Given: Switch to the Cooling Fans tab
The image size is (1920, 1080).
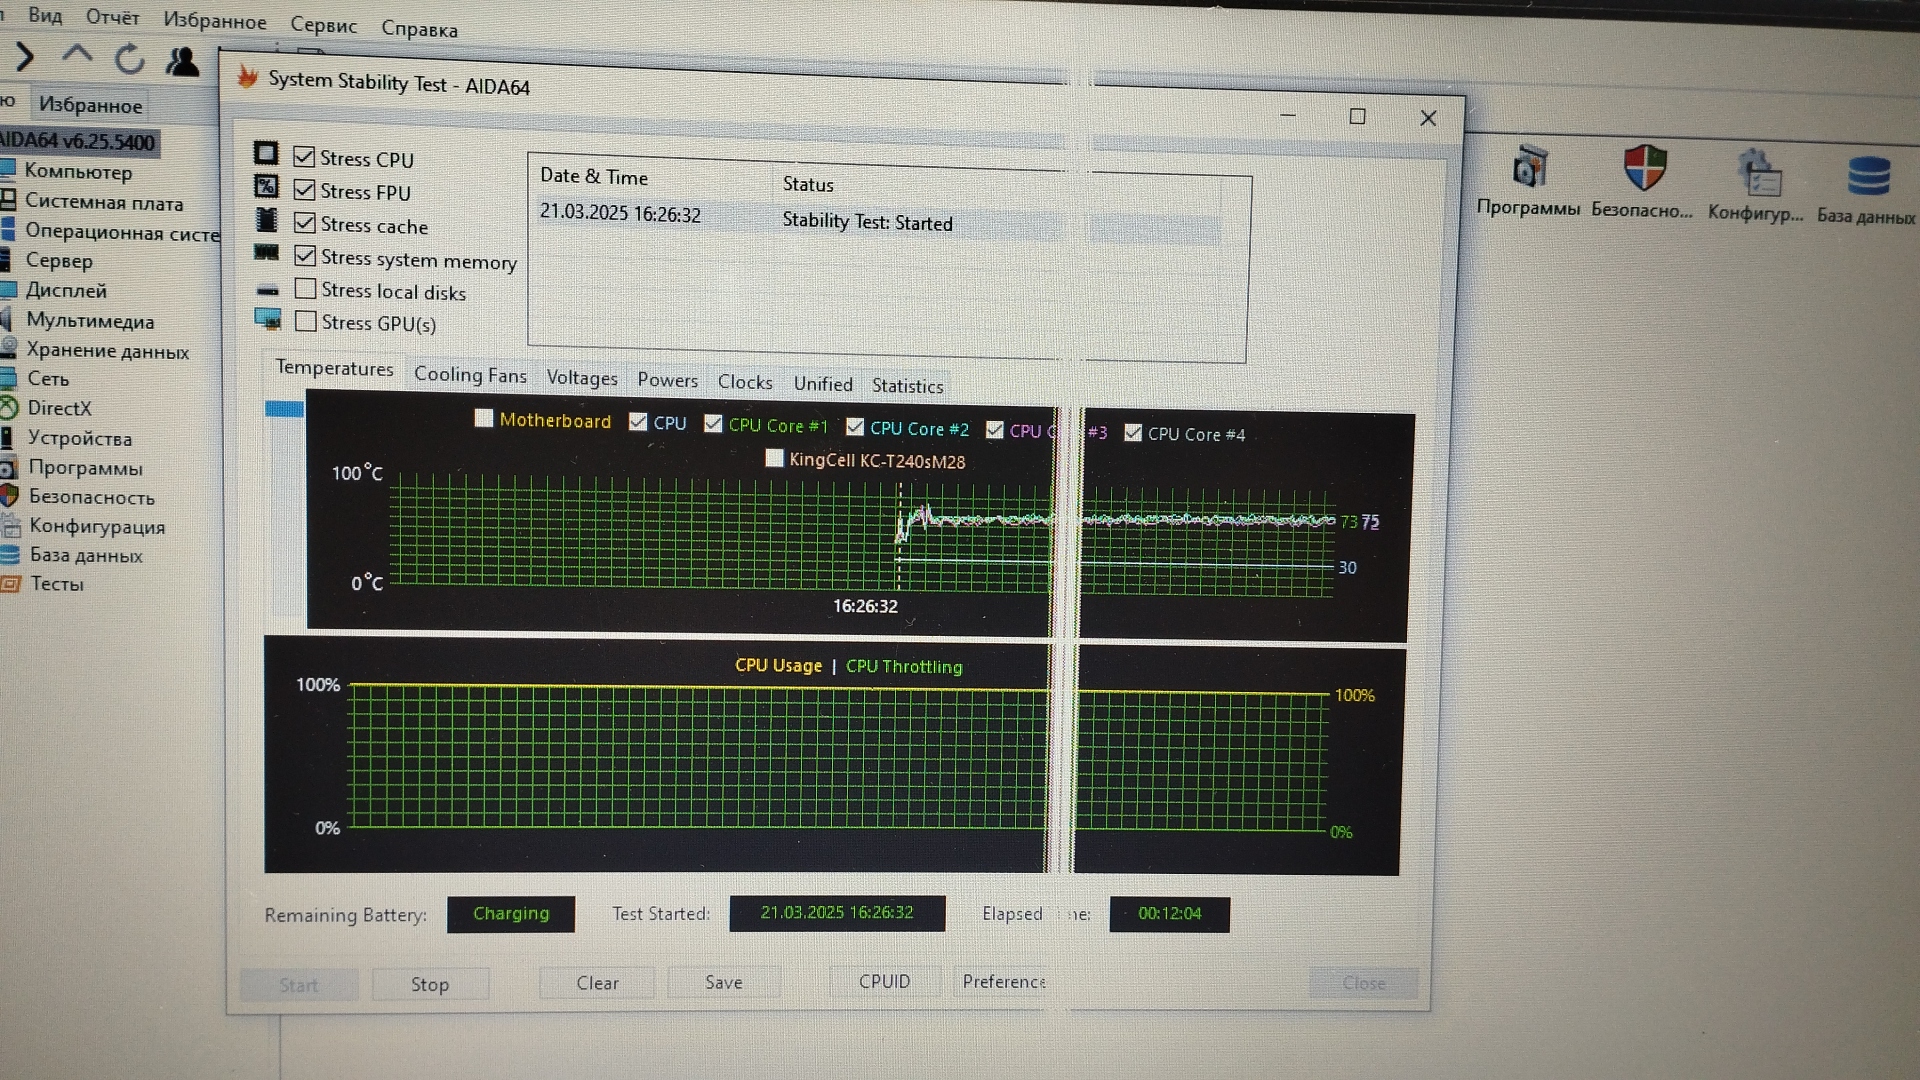Looking at the screenshot, I should pos(470,375).
